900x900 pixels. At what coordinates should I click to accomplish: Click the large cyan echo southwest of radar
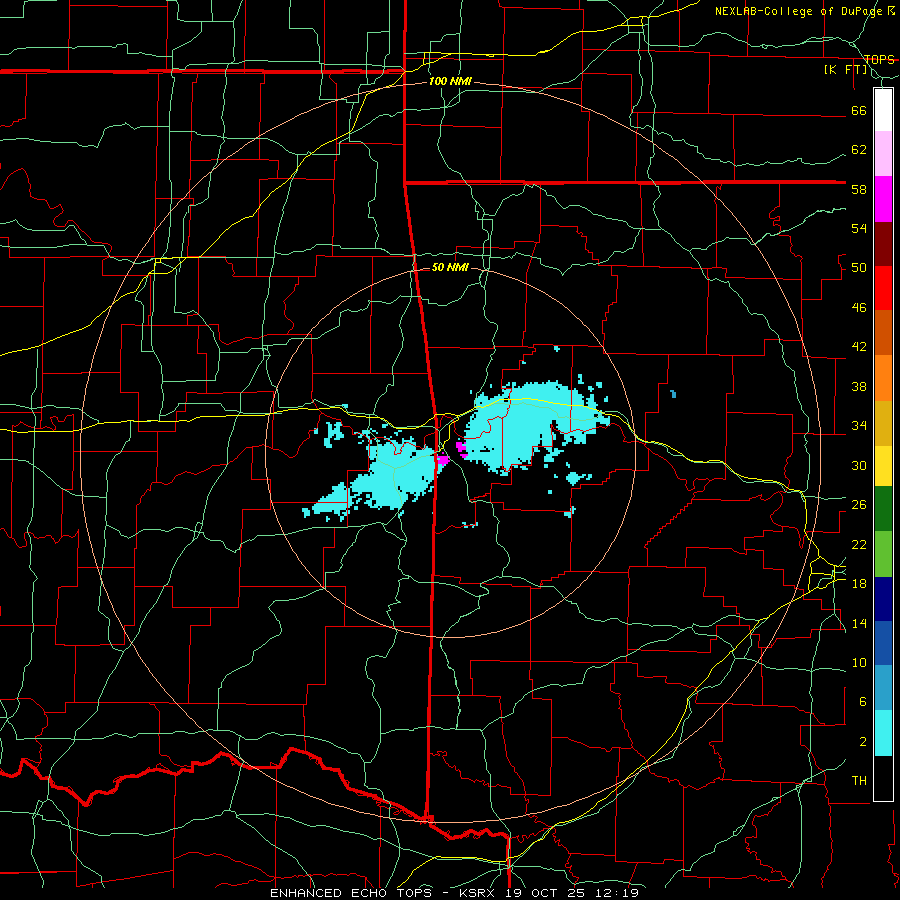pyautogui.click(x=396, y=474)
